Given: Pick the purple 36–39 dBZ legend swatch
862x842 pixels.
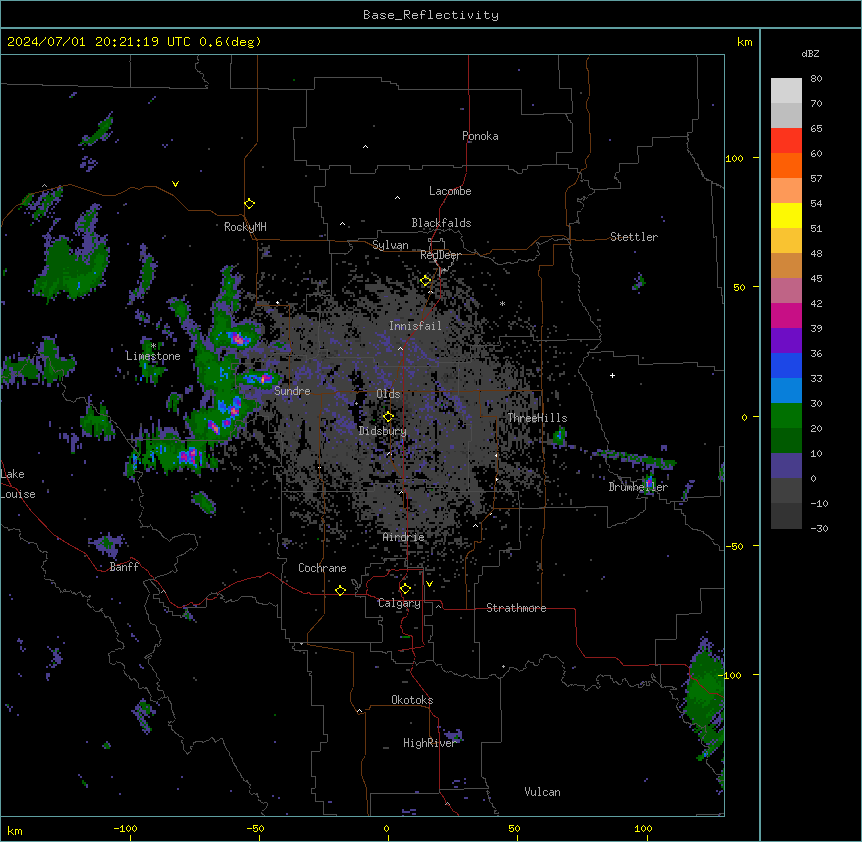Looking at the screenshot, I should [x=786, y=341].
